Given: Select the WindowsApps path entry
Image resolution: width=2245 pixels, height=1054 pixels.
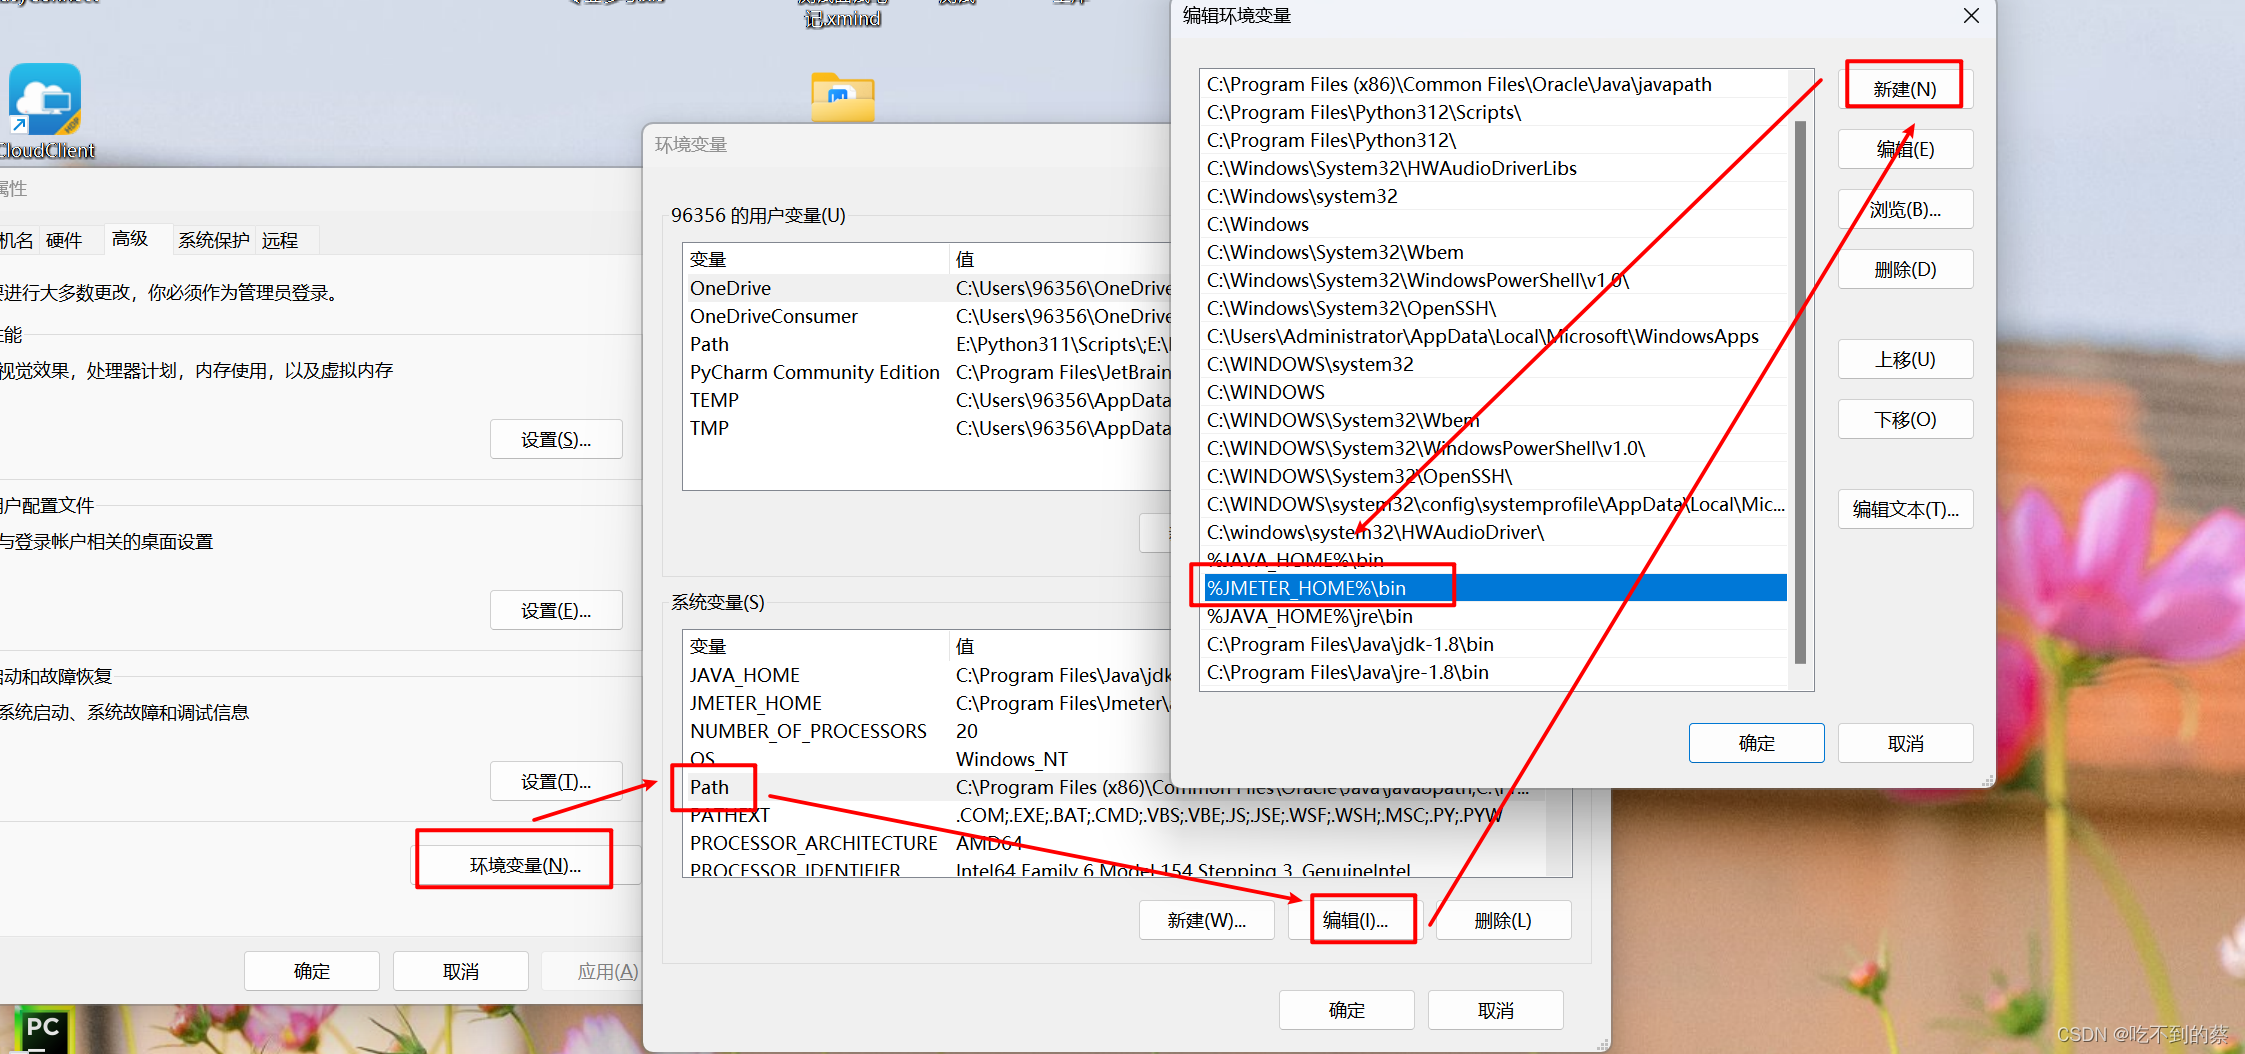Looking at the screenshot, I should point(1496,336).
